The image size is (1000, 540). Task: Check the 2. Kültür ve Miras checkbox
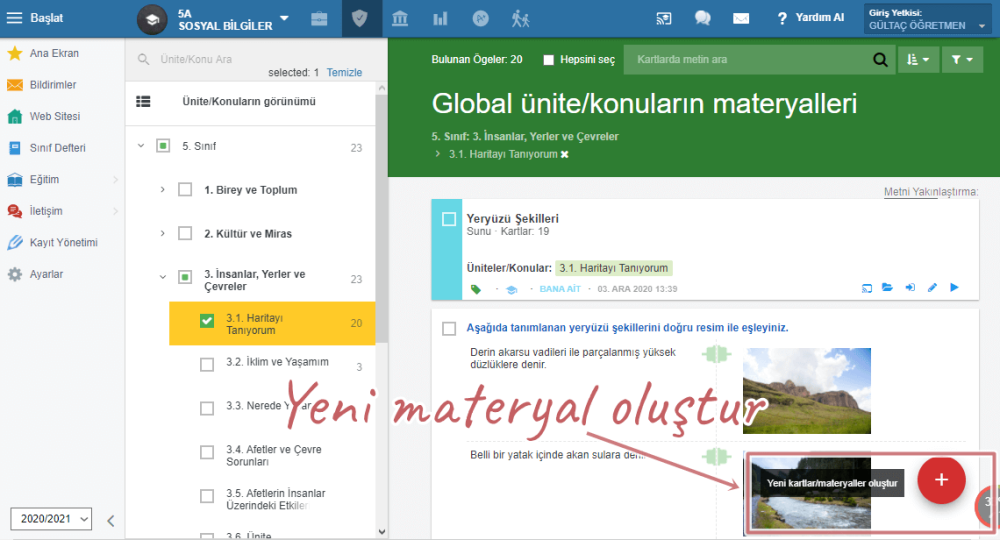[x=185, y=233]
